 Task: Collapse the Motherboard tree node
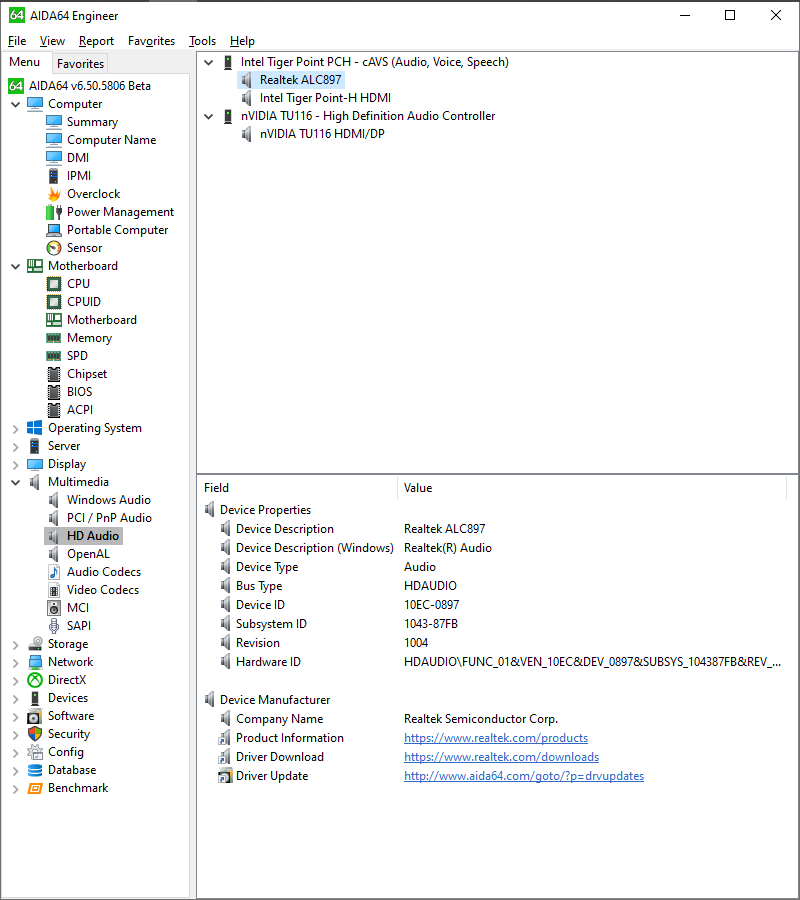[x=15, y=266]
